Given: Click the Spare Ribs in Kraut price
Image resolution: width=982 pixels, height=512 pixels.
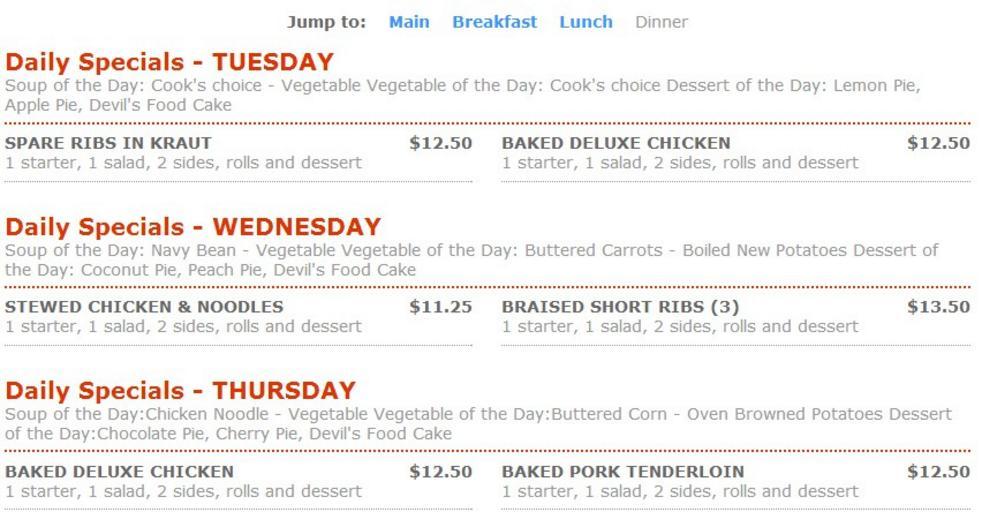Looking at the screenshot, I should tap(440, 143).
